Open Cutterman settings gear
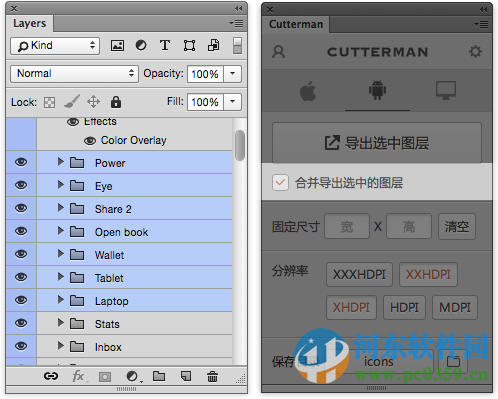 tap(475, 52)
